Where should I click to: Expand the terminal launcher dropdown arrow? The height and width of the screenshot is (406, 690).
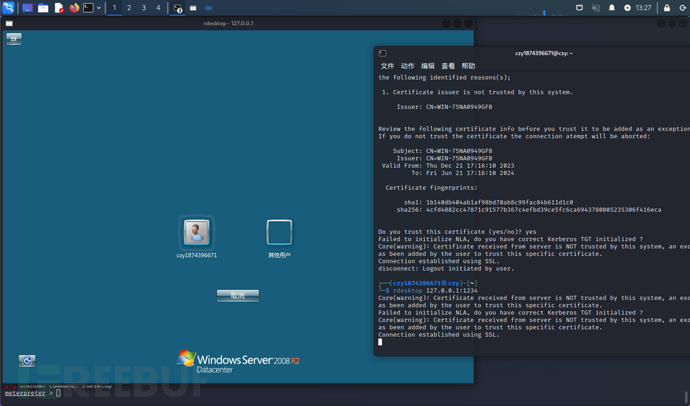[x=99, y=8]
